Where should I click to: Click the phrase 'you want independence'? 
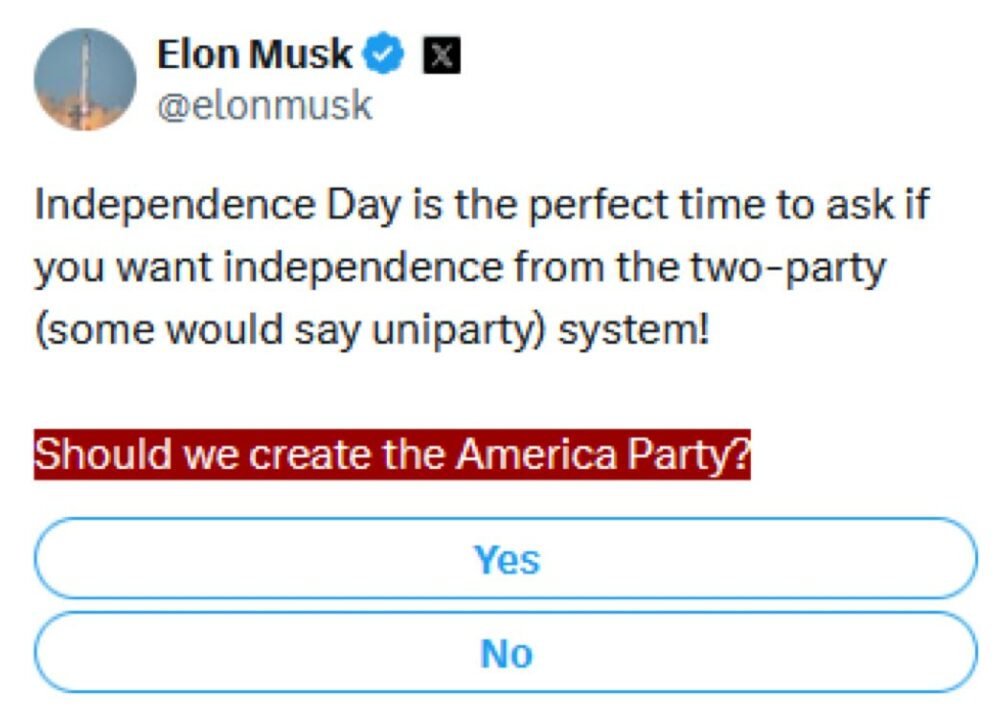tap(268, 268)
